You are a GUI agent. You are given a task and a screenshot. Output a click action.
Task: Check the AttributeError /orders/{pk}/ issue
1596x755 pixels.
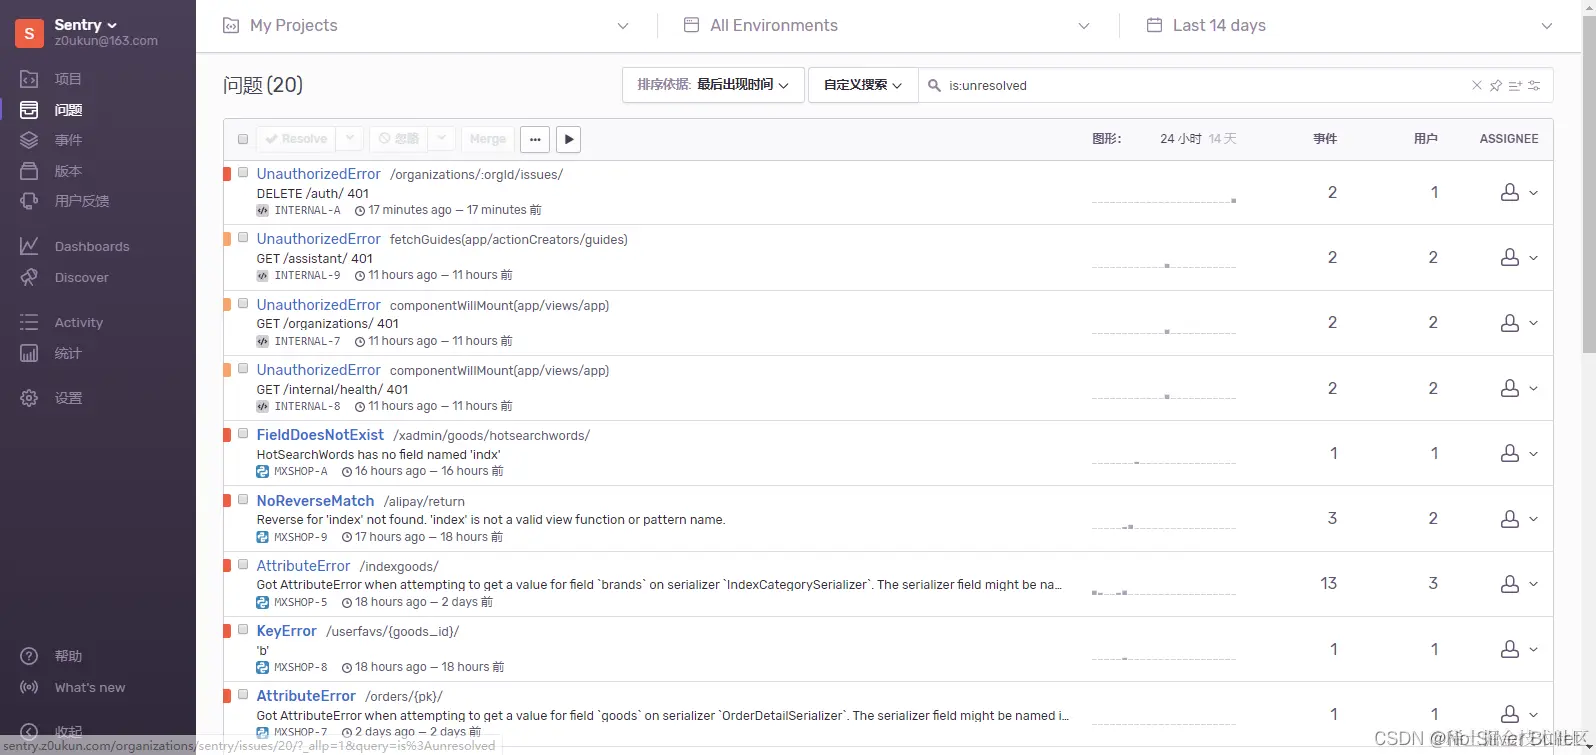(x=243, y=694)
